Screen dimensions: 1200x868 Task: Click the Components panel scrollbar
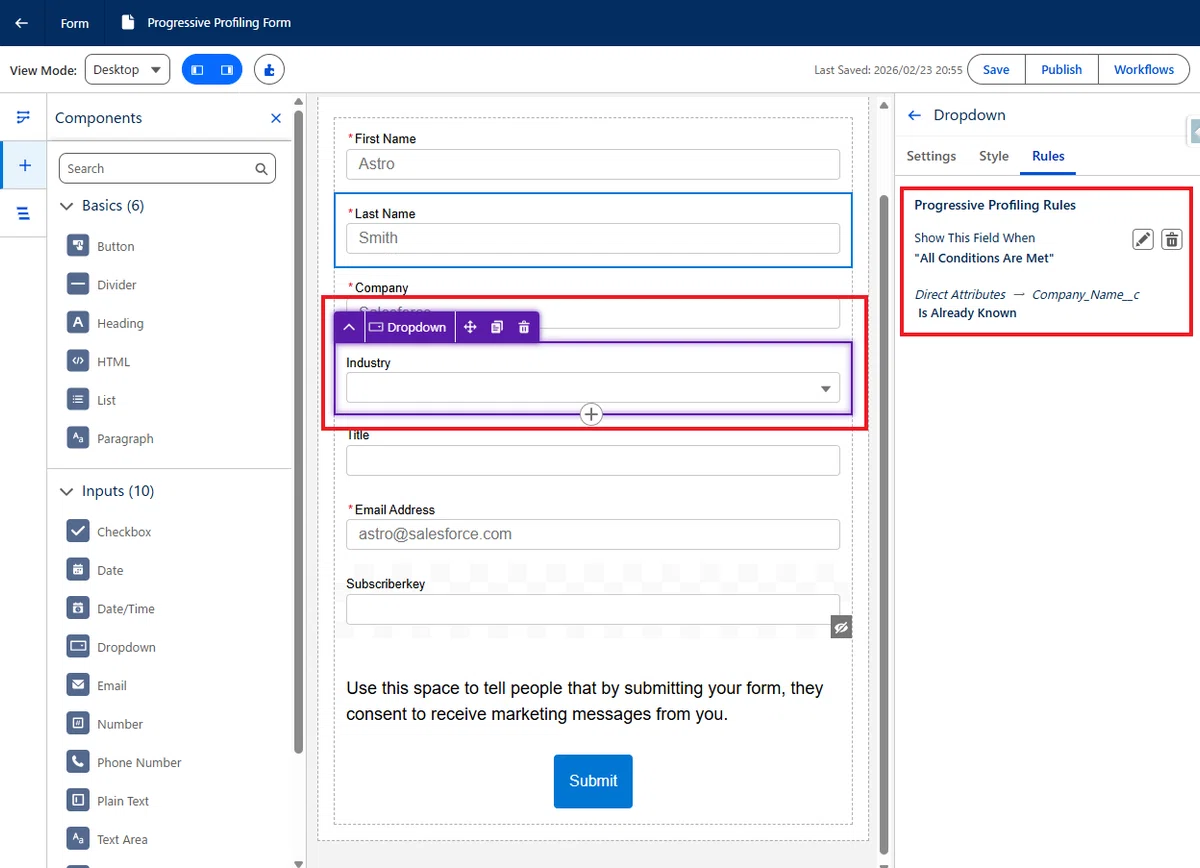click(x=298, y=430)
